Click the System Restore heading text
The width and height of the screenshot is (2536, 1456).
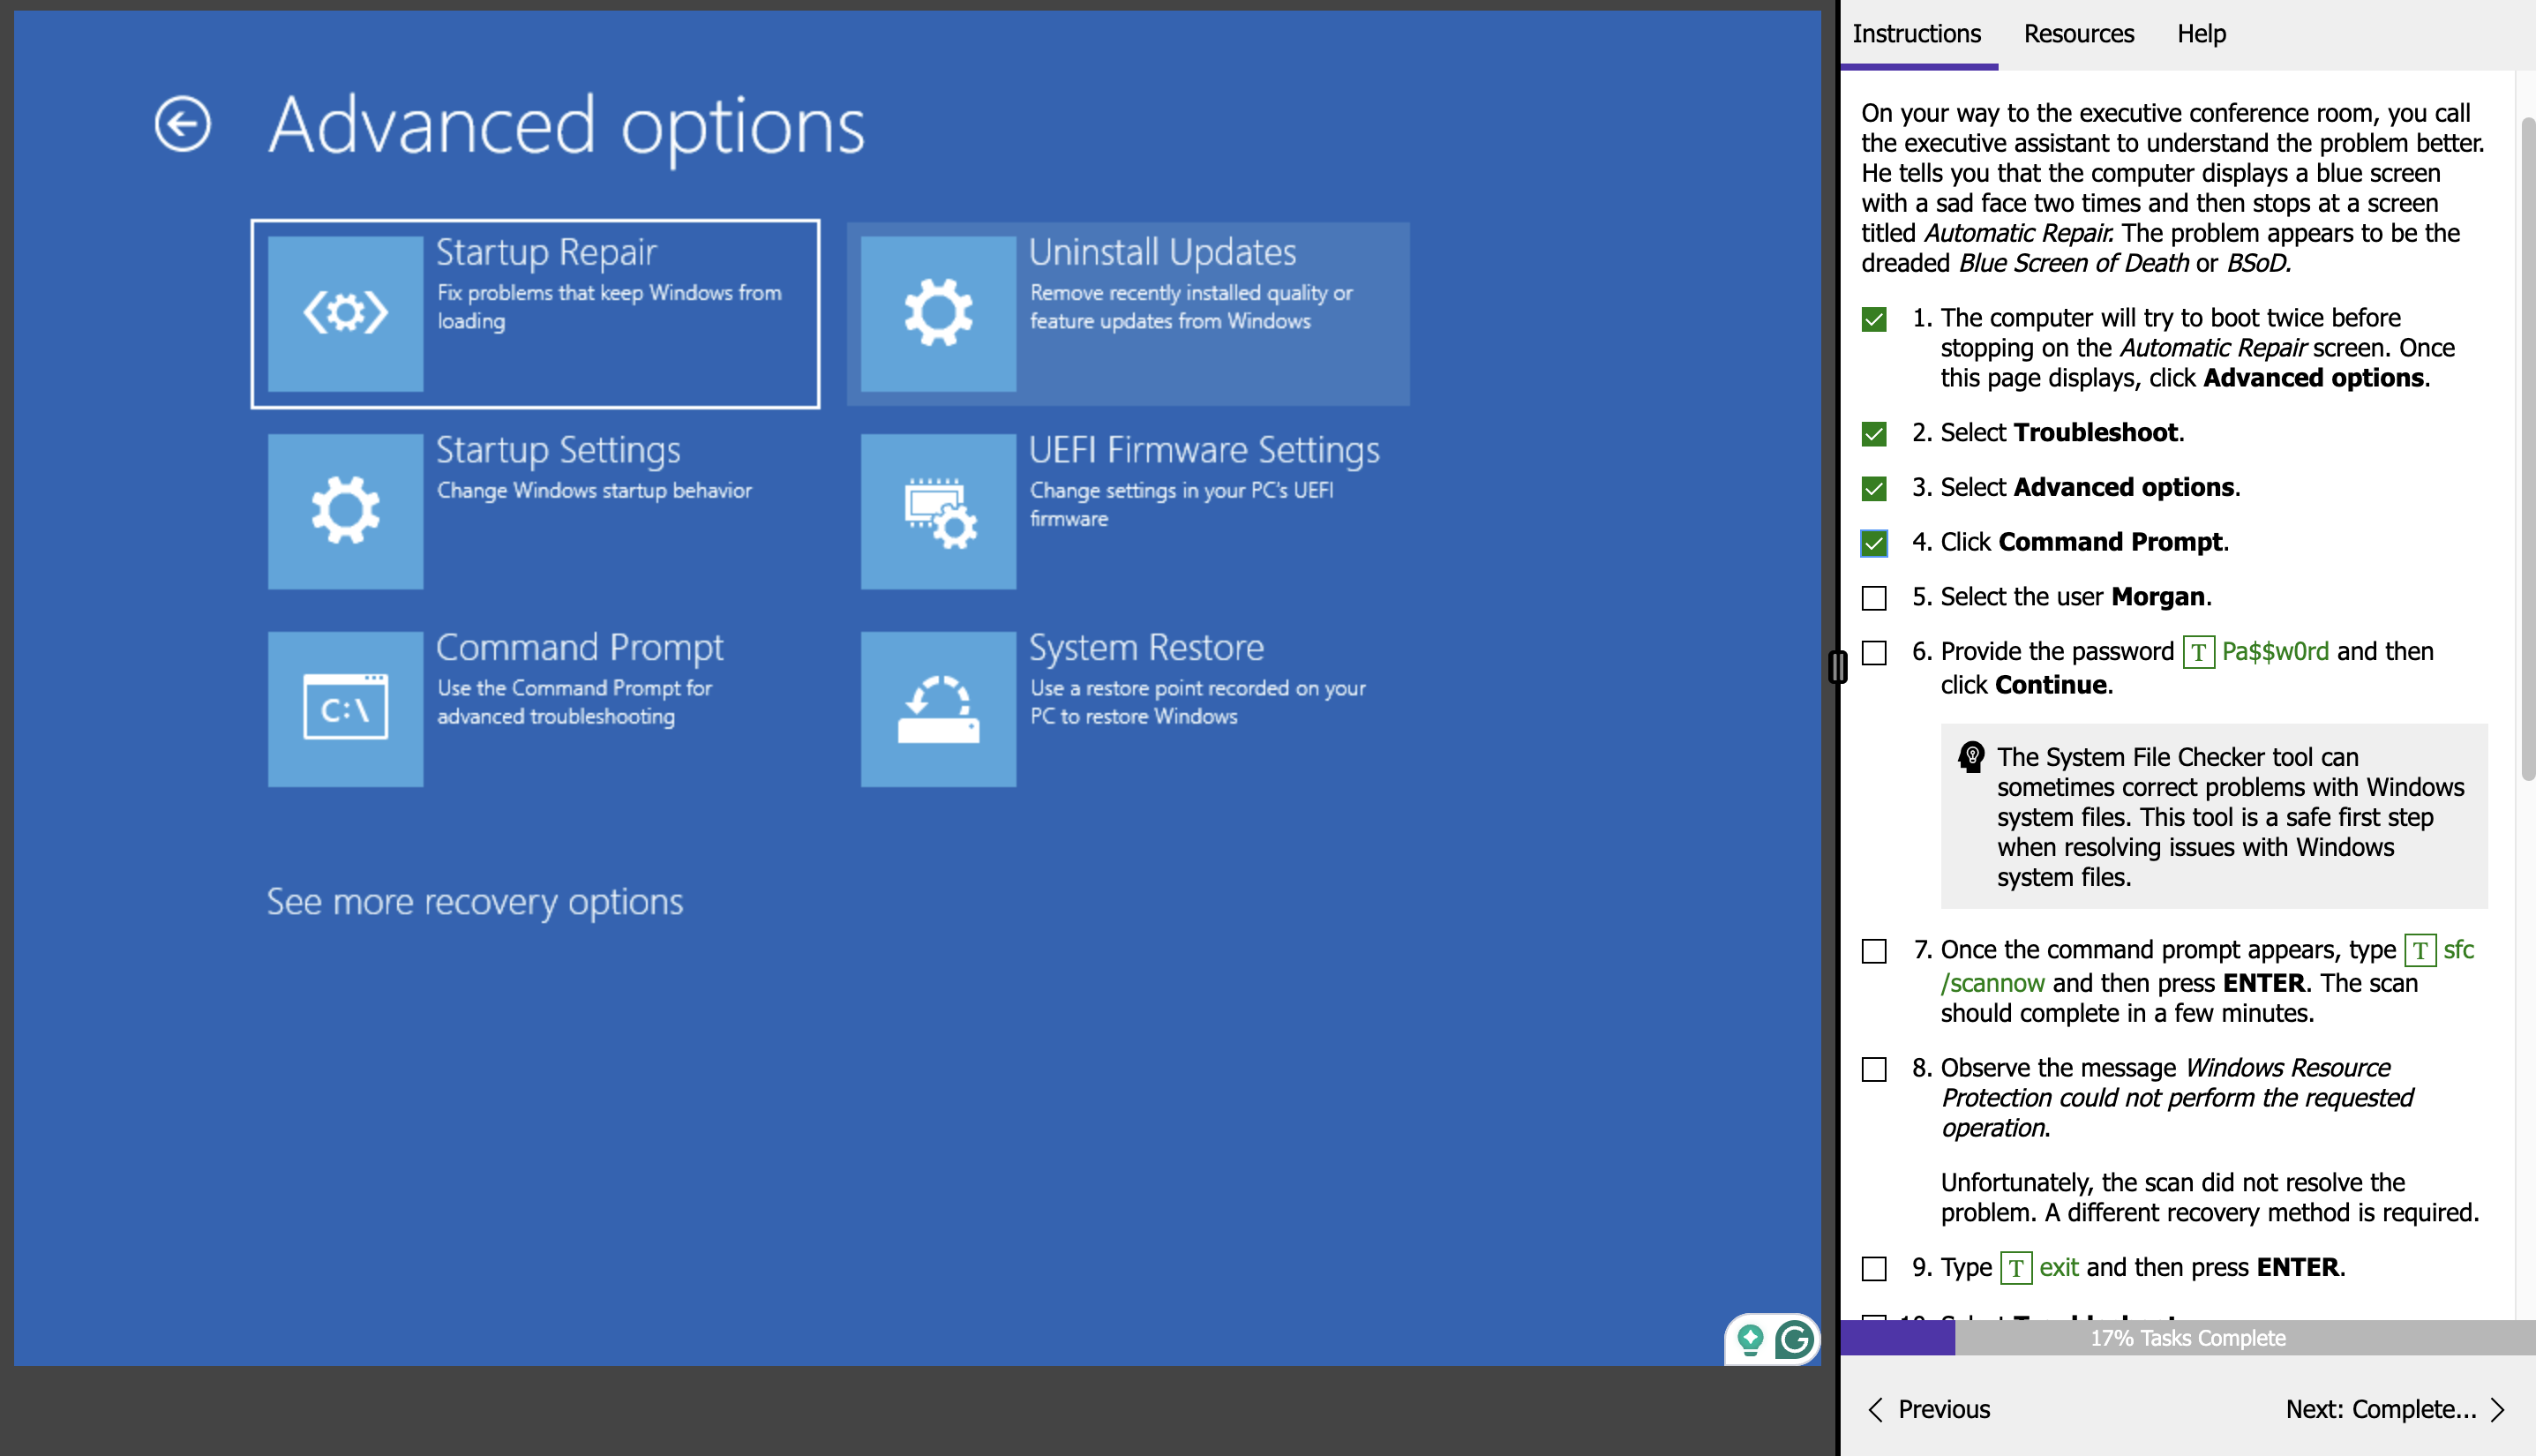(1146, 648)
